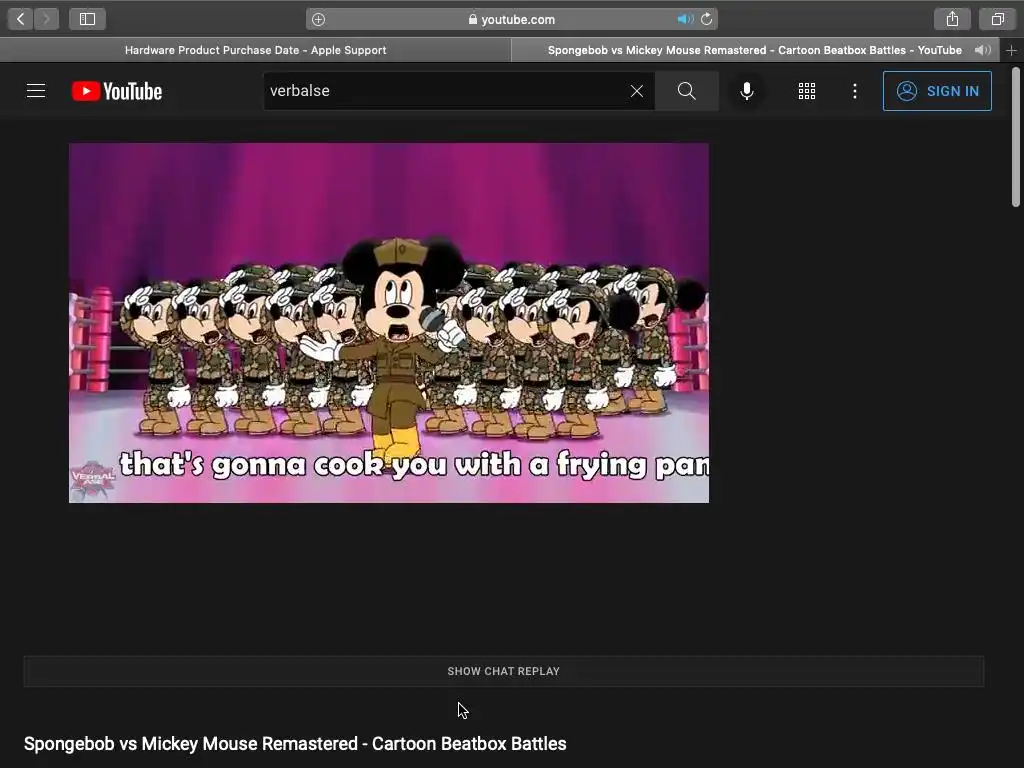Viewport: 1024px width, 768px height.
Task: Click the SIGN IN button
Action: [x=937, y=91]
